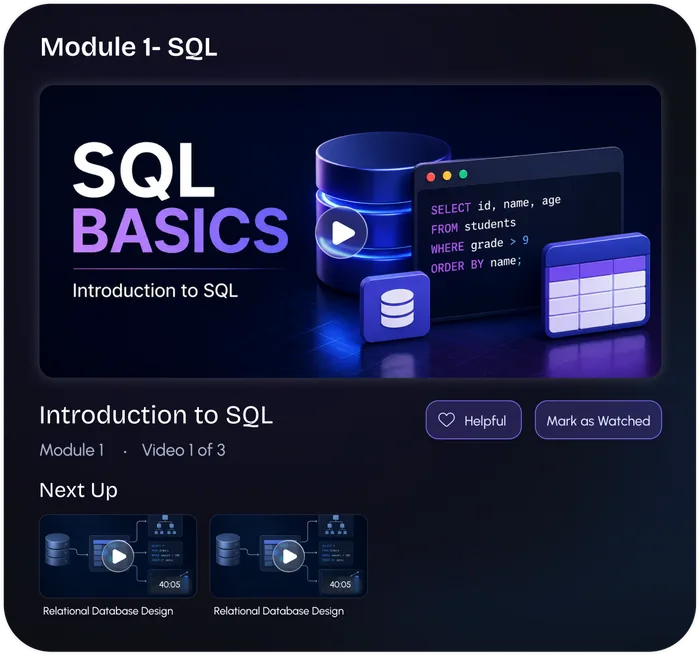Click the heart icon in Helpful button
700x656 pixels.
pos(446,420)
